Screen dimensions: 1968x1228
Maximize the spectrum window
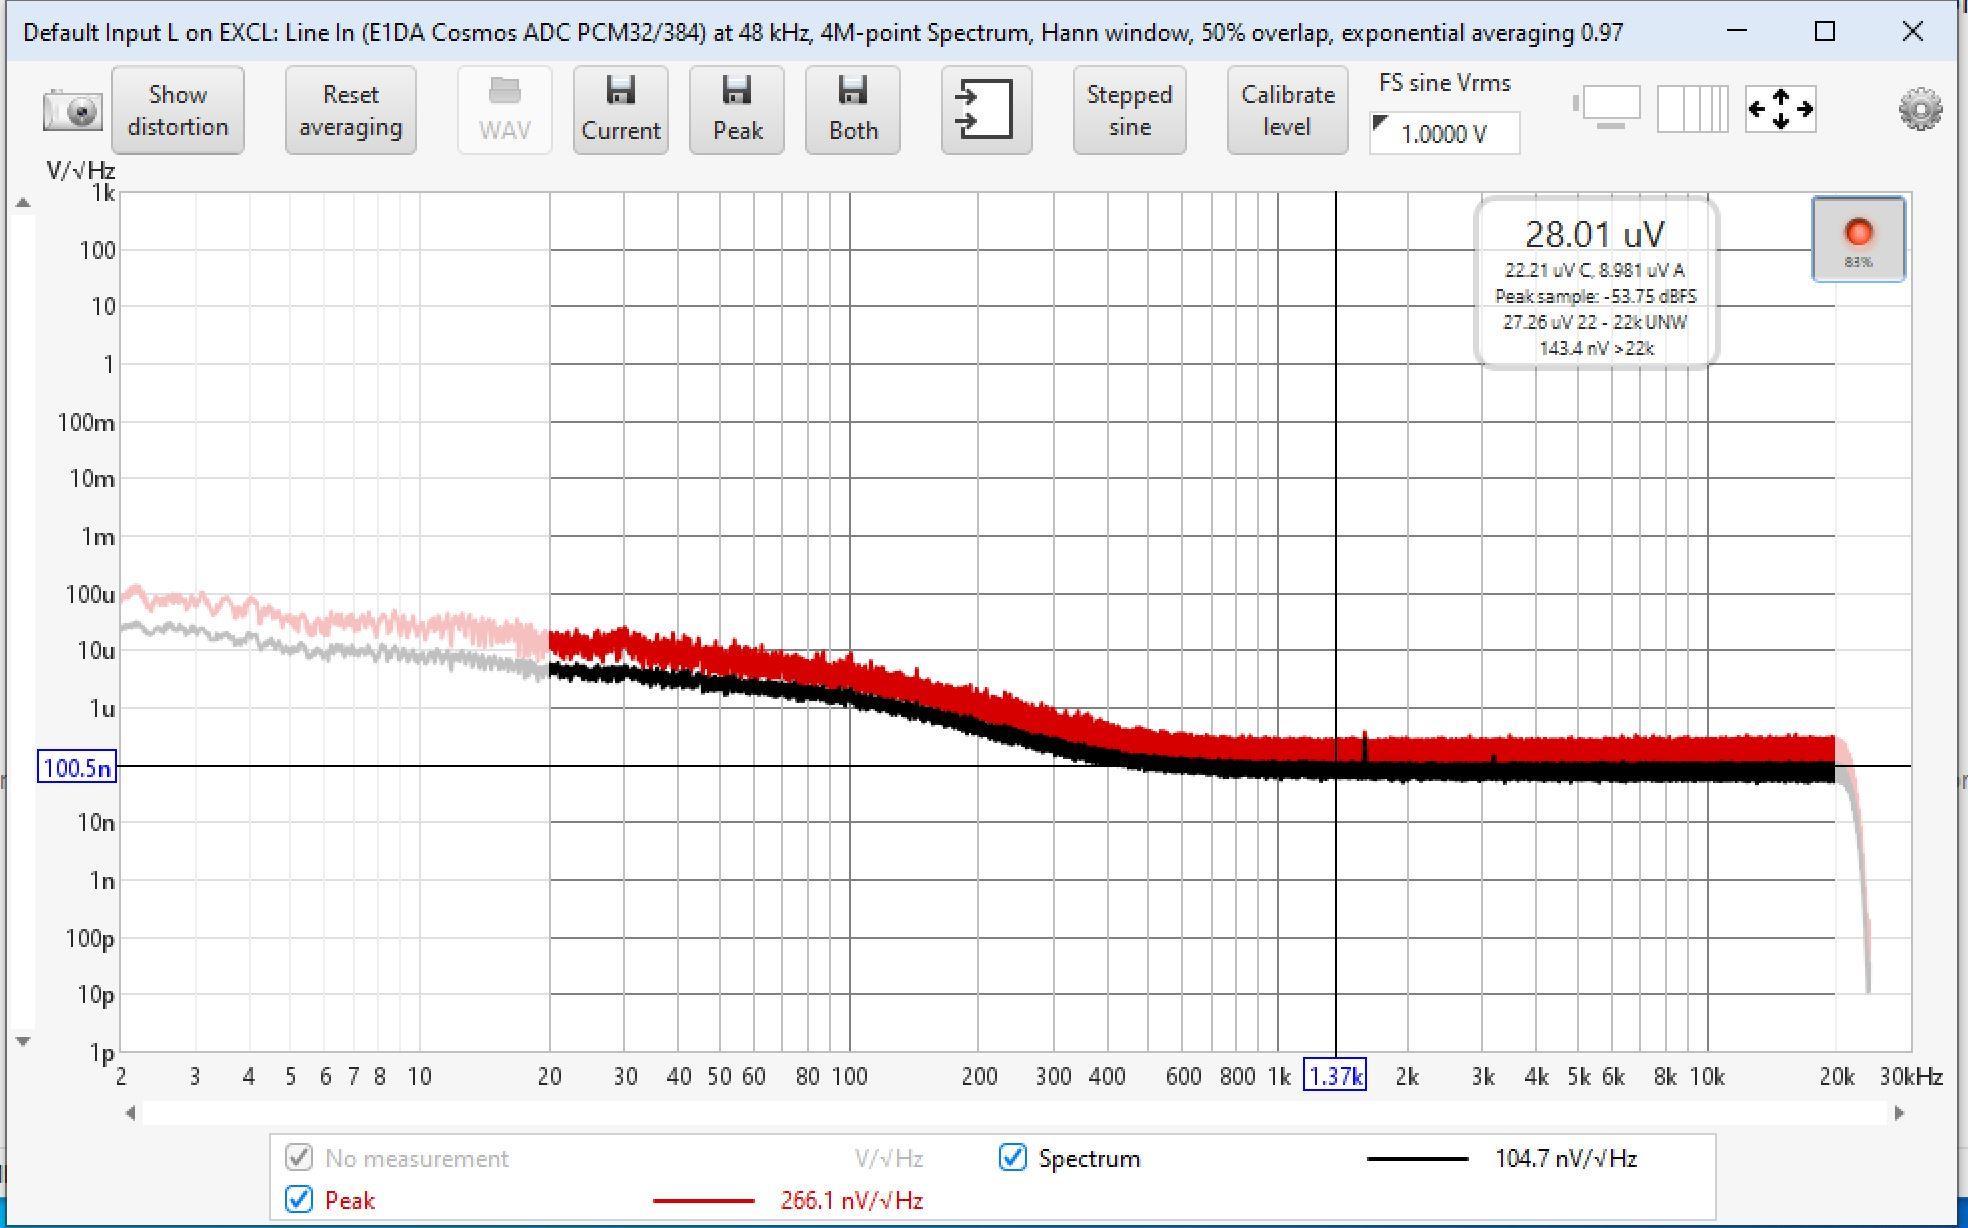1825,31
